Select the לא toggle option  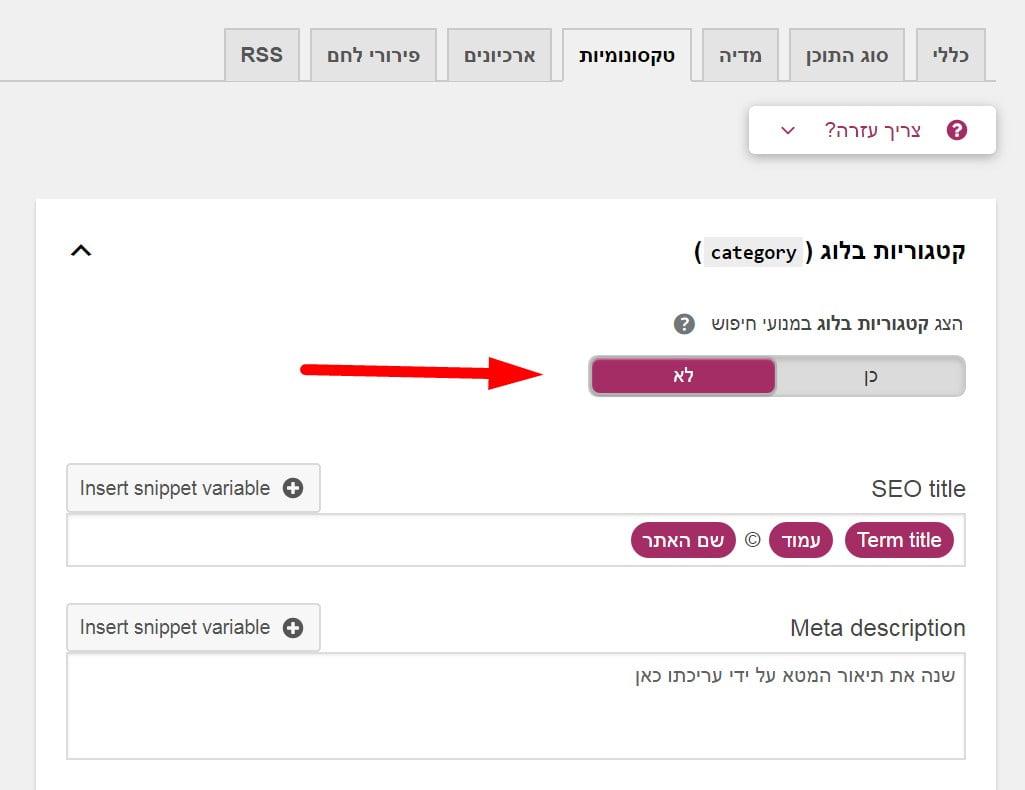pyautogui.click(x=683, y=377)
